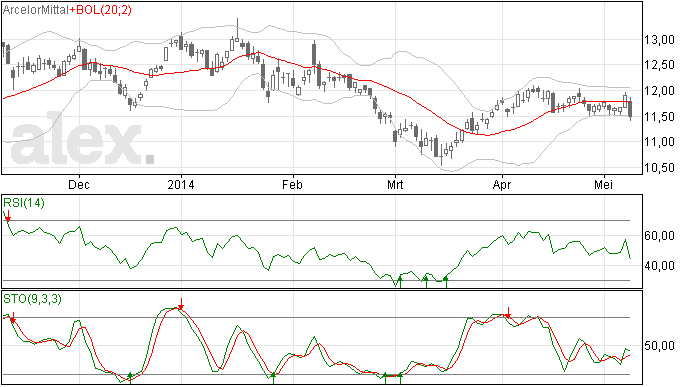Click the Apr date axis label
This screenshot has height=387, width=690.
[502, 184]
